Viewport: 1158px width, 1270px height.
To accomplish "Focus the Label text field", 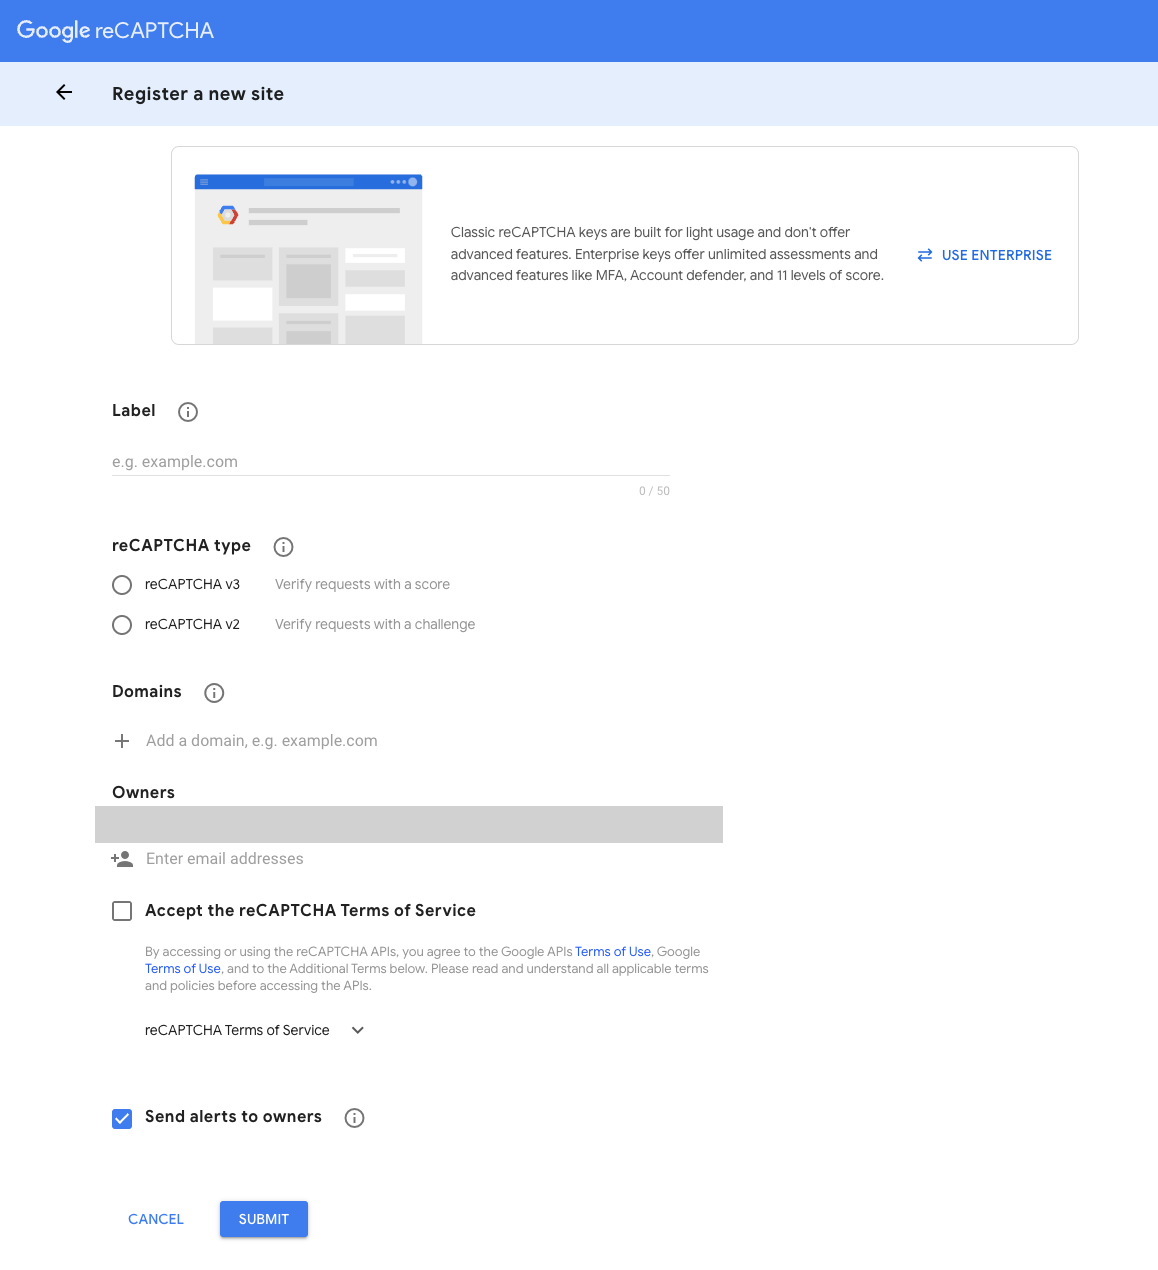I will [391, 462].
